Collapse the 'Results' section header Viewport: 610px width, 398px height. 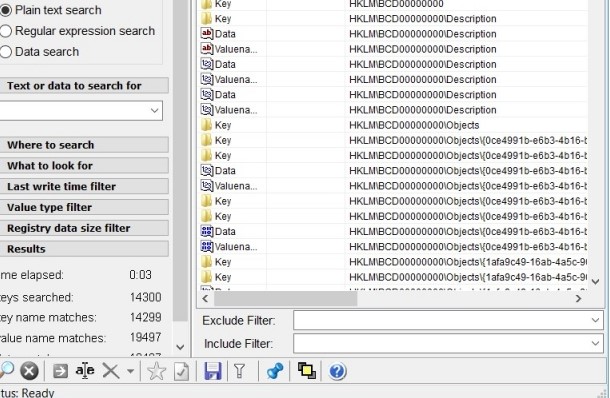84,249
